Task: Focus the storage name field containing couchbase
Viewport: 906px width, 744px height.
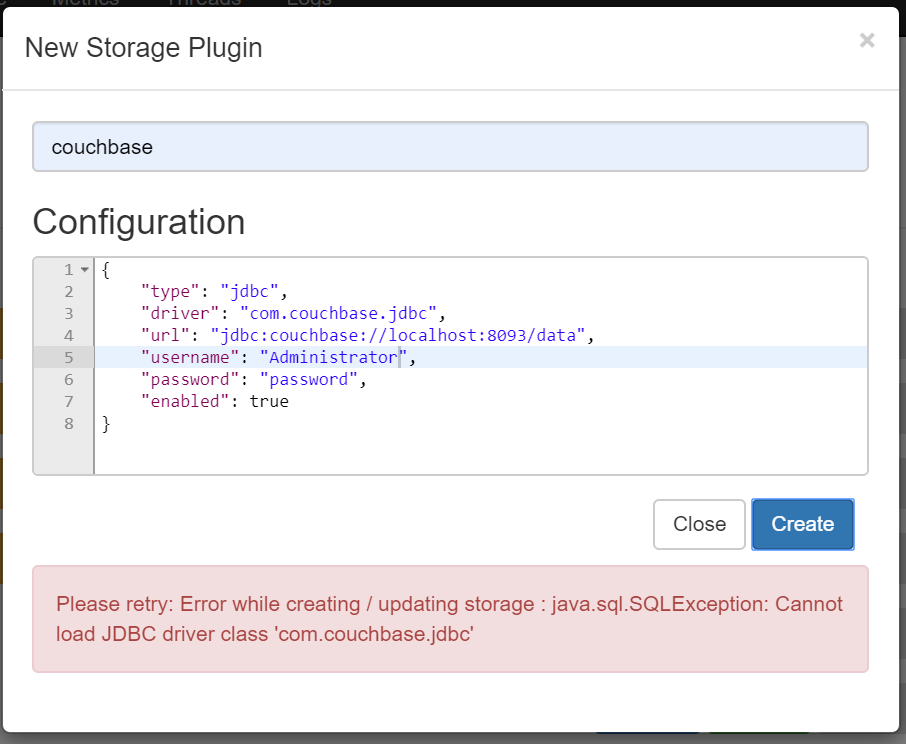Action: coord(450,147)
